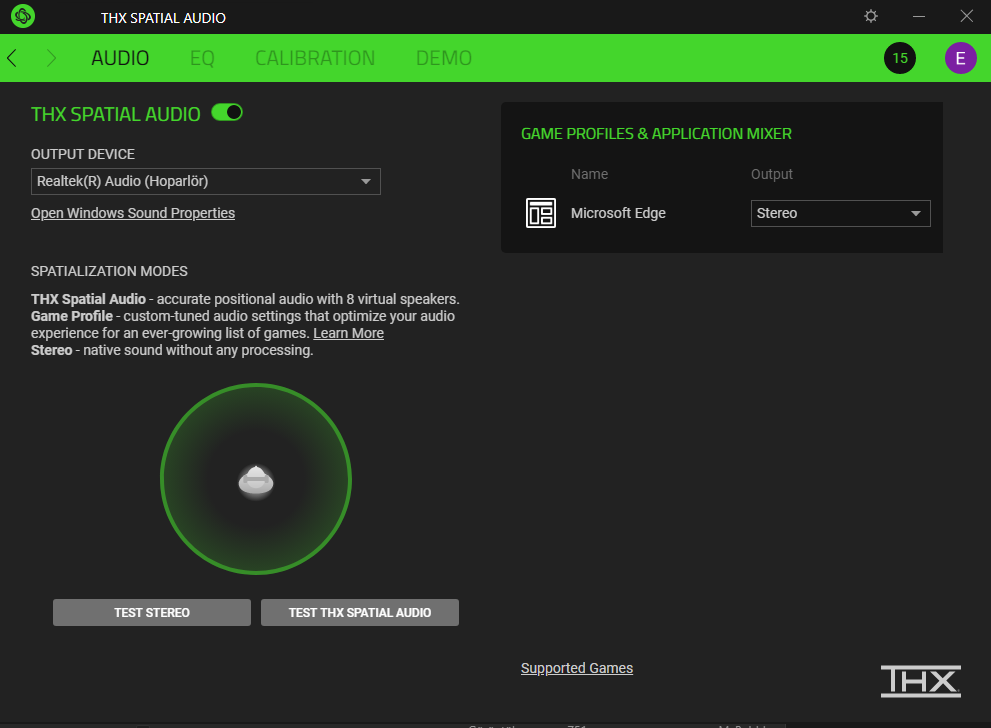Click the Name column header
The width and height of the screenshot is (991, 728).
point(589,174)
